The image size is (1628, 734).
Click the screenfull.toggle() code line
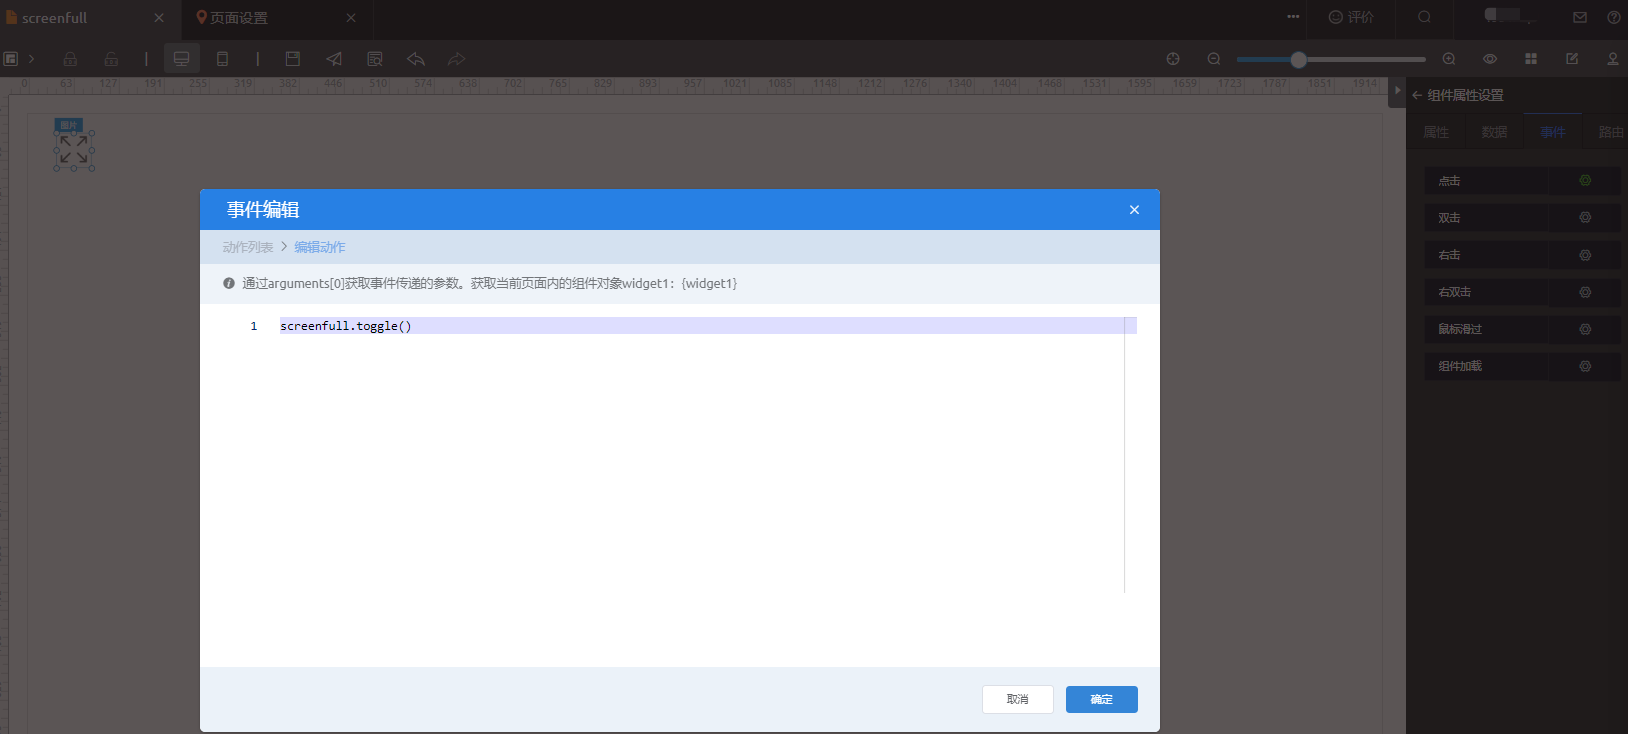pos(346,326)
